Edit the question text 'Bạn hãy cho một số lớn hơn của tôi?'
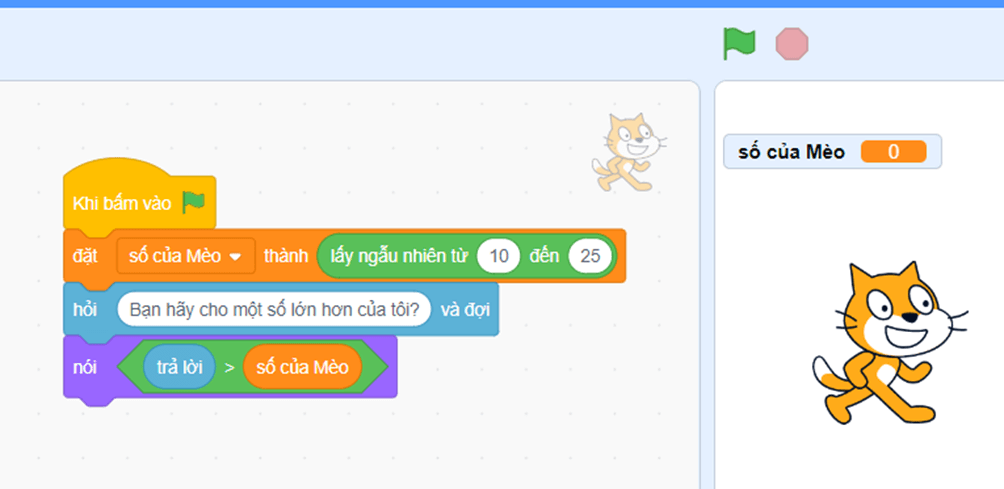The image size is (1004, 489). click(274, 310)
